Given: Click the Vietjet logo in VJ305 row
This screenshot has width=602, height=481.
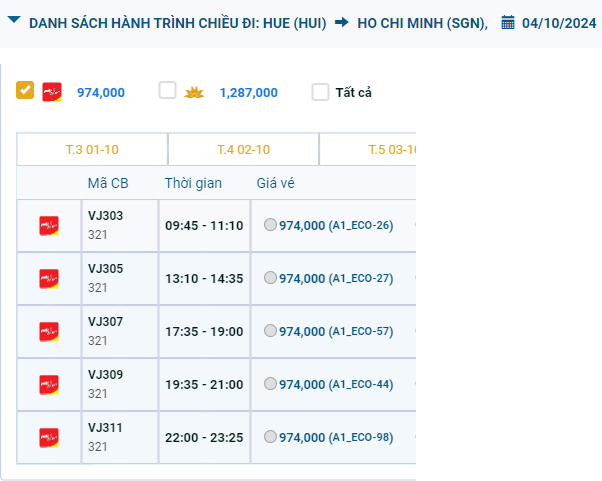Looking at the screenshot, I should 49,278.
